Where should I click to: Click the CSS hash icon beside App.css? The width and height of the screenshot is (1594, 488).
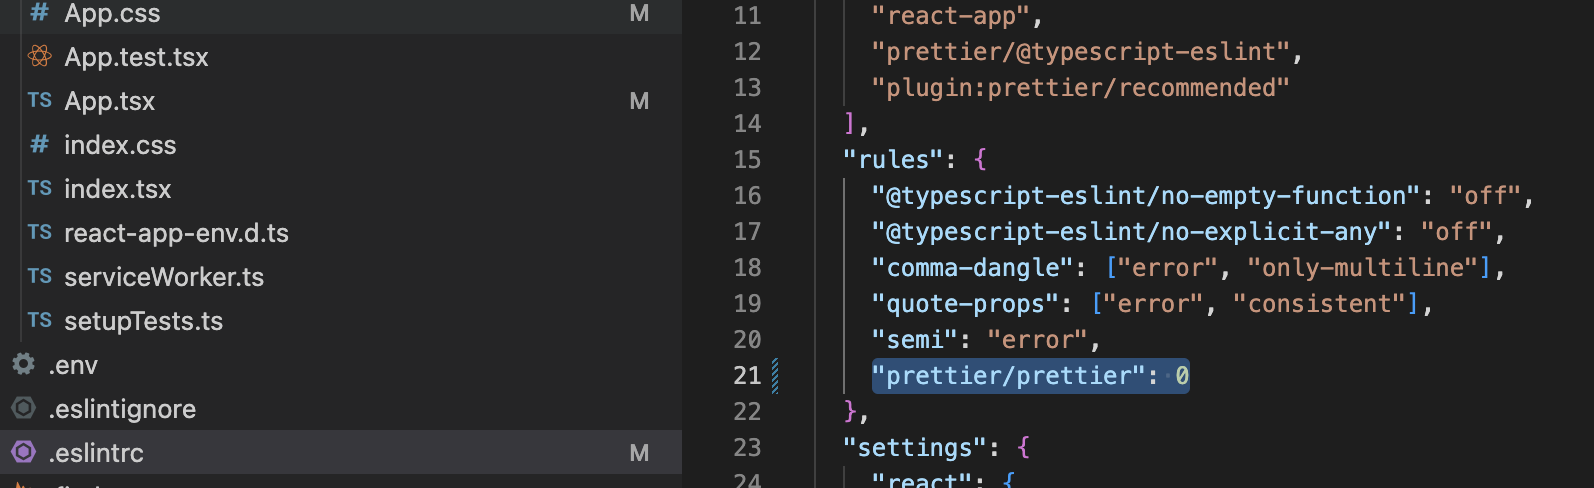click(40, 13)
